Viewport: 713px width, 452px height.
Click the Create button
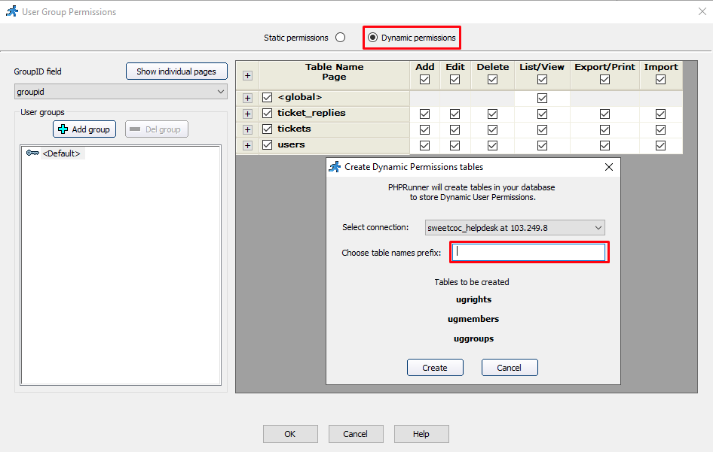click(x=435, y=368)
